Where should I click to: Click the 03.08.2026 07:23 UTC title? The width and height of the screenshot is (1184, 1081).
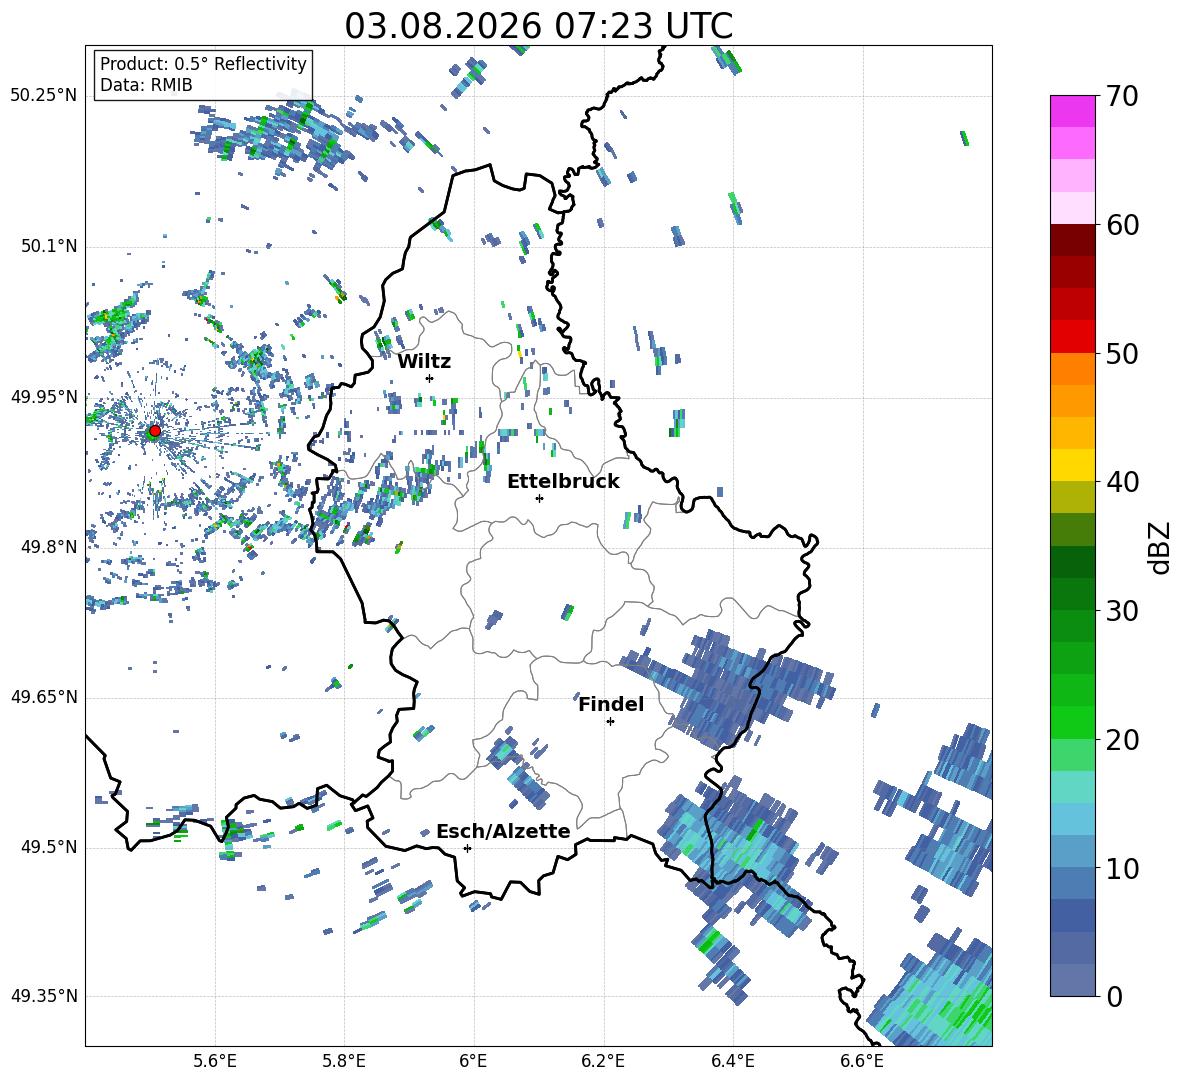tap(538, 26)
